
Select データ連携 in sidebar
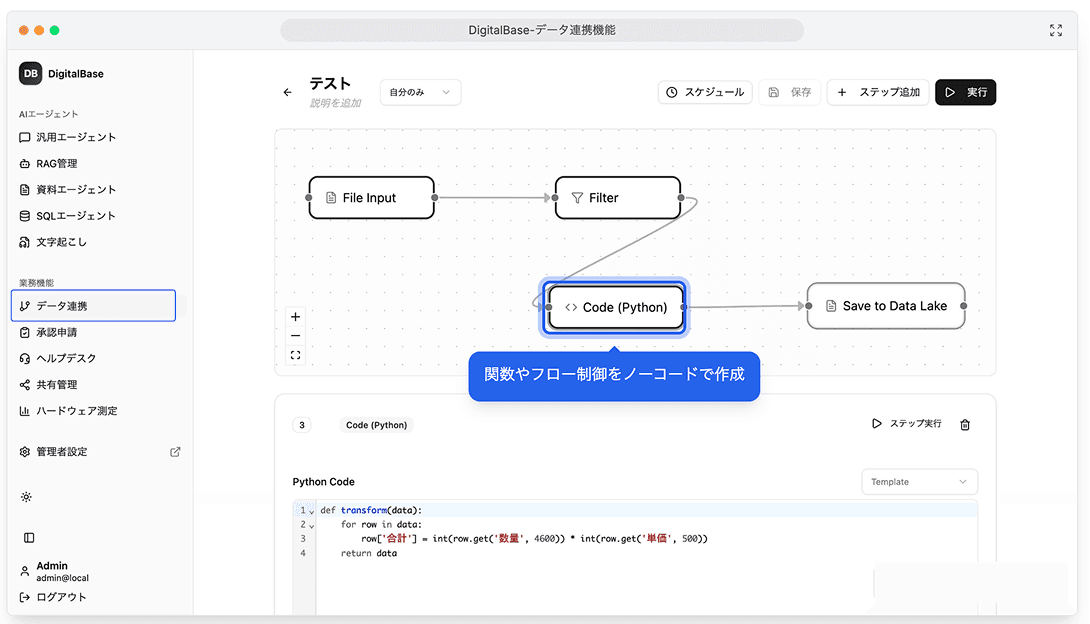[93, 306]
